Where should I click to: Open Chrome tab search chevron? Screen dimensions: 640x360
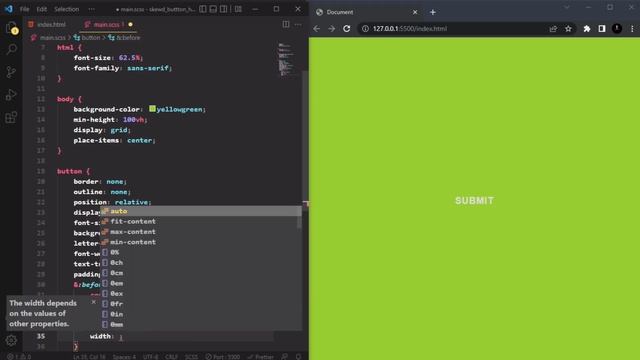[x=567, y=7]
